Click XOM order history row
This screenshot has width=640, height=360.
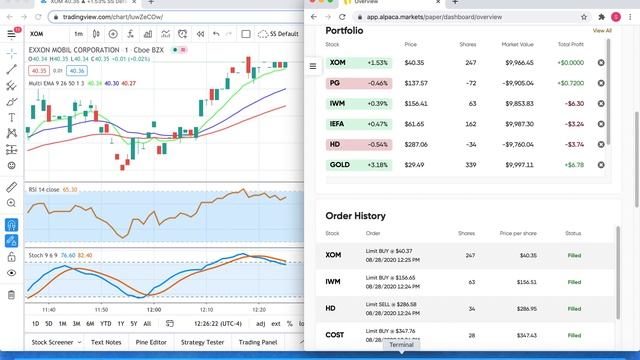click(x=465, y=256)
